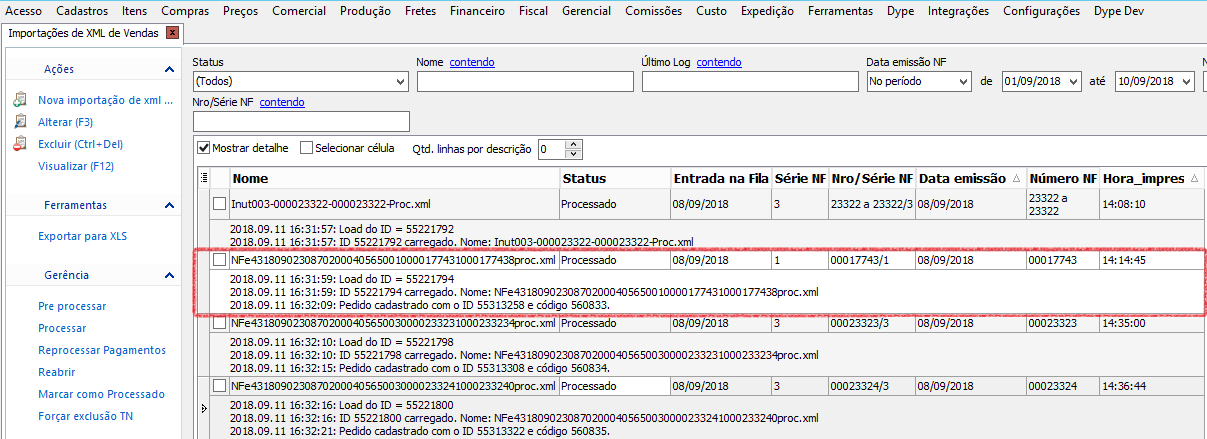This screenshot has height=439, width=1207.
Task: Open the end date 10/09/2018 picker
Action: pyautogui.click(x=1187, y=81)
